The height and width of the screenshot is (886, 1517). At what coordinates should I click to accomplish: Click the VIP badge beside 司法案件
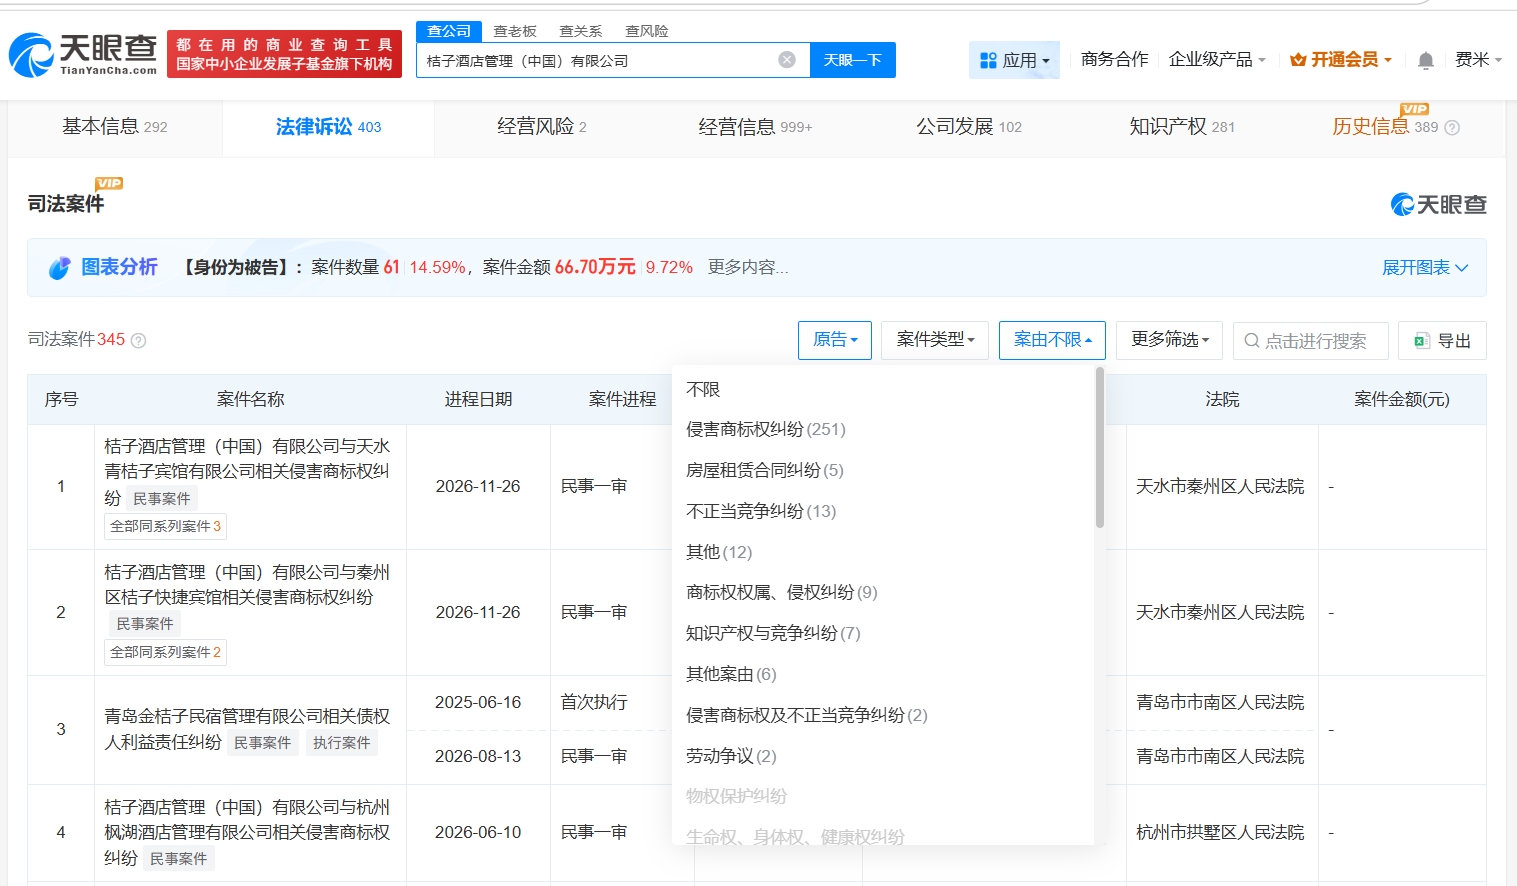pos(109,183)
